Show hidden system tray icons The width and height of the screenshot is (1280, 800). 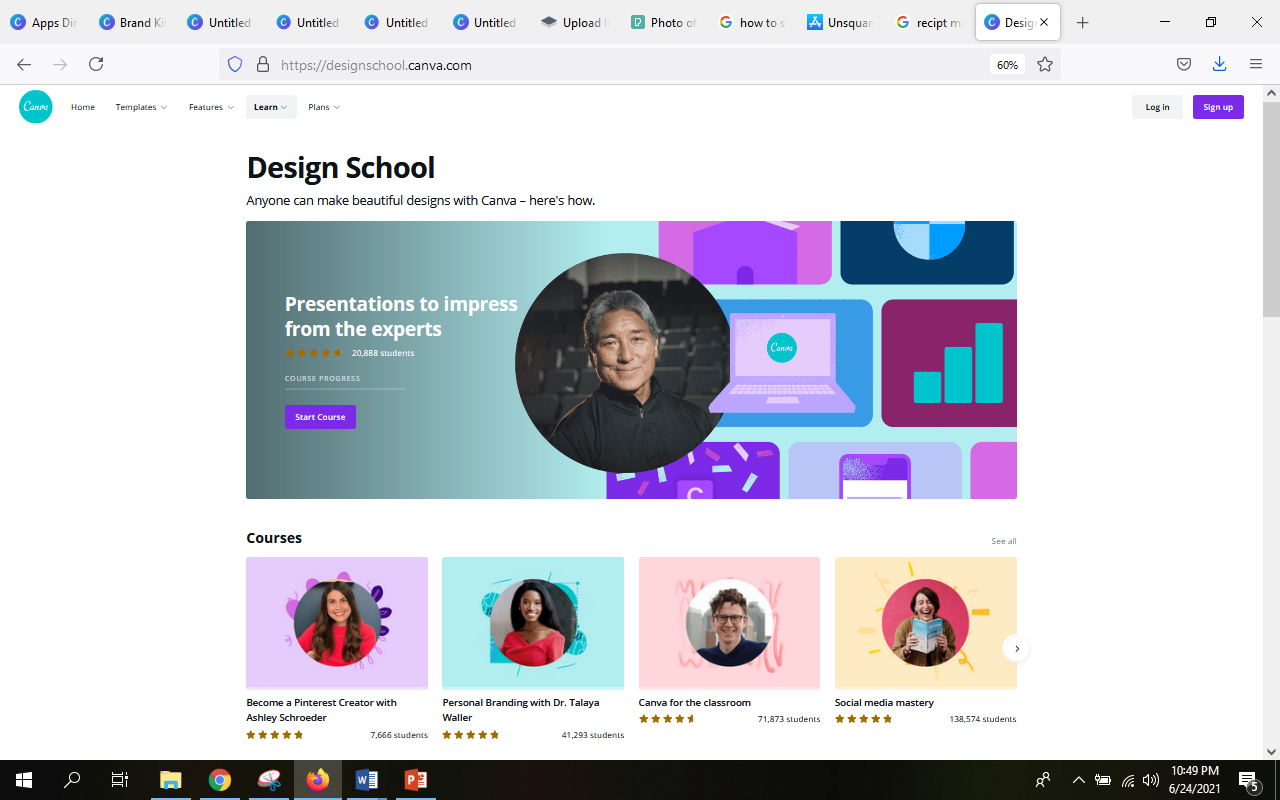[1078, 780]
